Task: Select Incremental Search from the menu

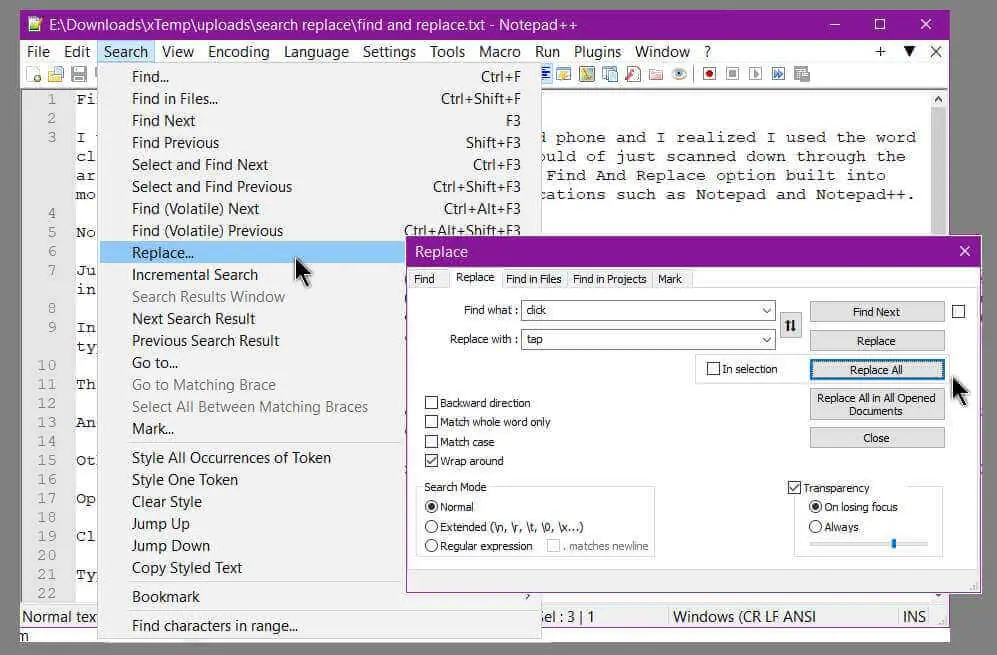Action: [x=252, y=275]
